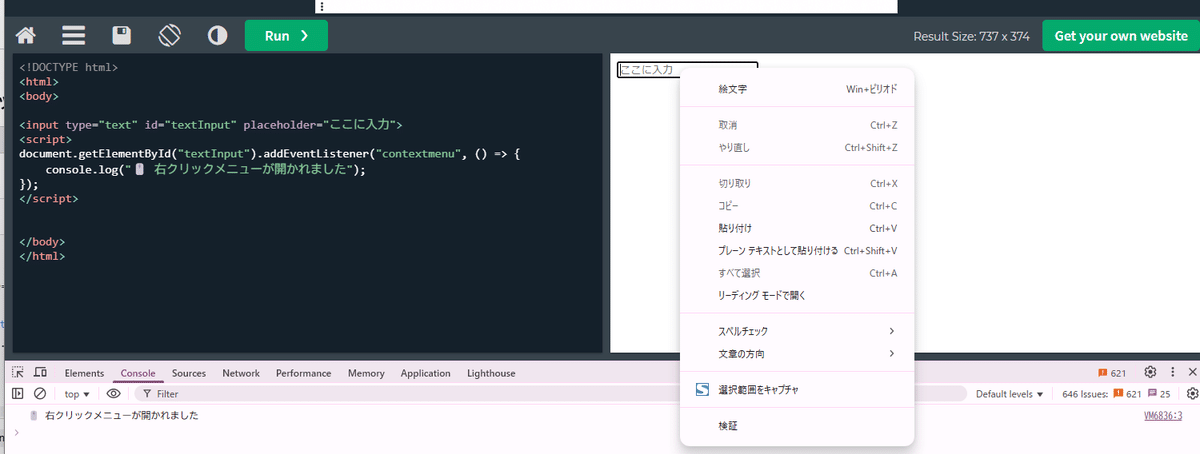This screenshot has width=1200, height=454.
Task: Open the hamburger menu in editor toolbar
Action: tap(73, 36)
